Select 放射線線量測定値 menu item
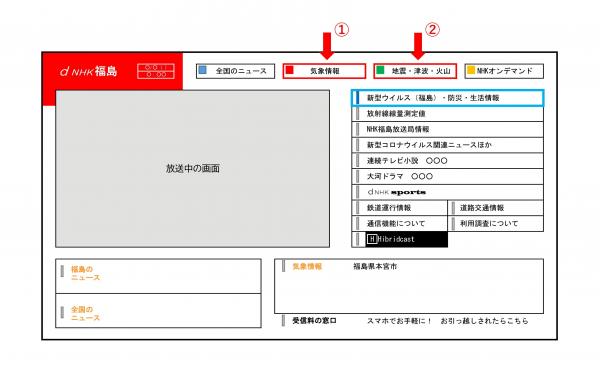 pyautogui.click(x=447, y=114)
